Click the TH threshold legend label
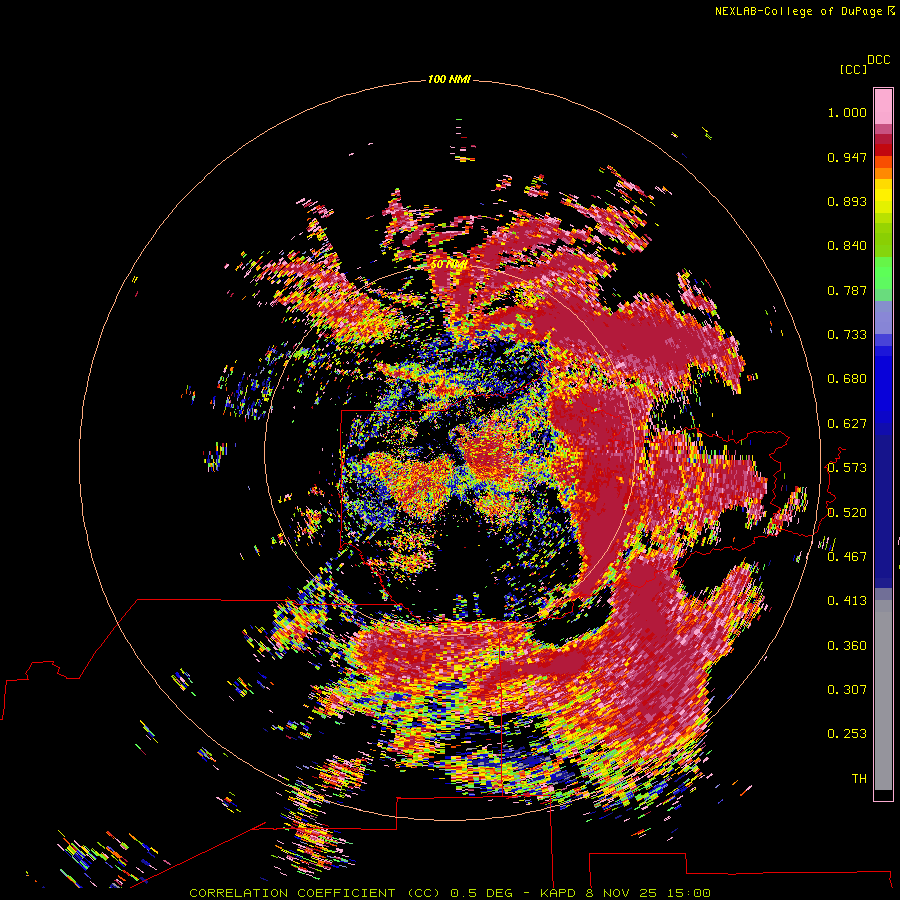The image size is (900, 900). pos(859,779)
